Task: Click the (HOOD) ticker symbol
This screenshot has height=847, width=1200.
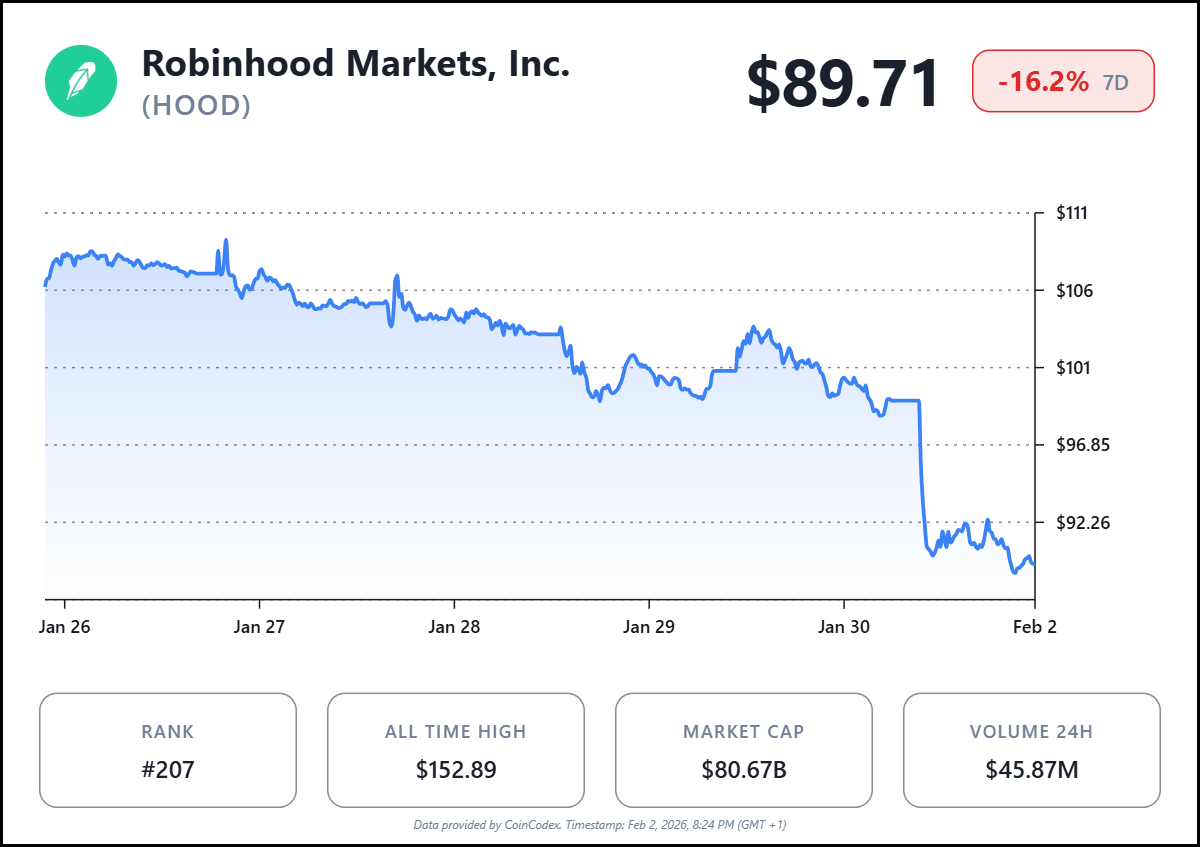Action: tap(196, 105)
